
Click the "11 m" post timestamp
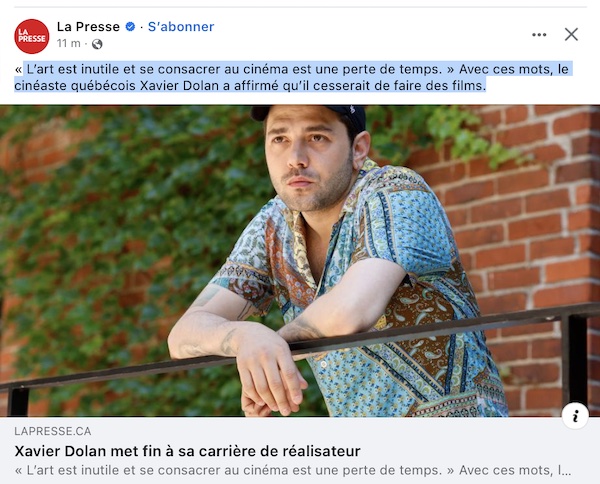[x=68, y=44]
